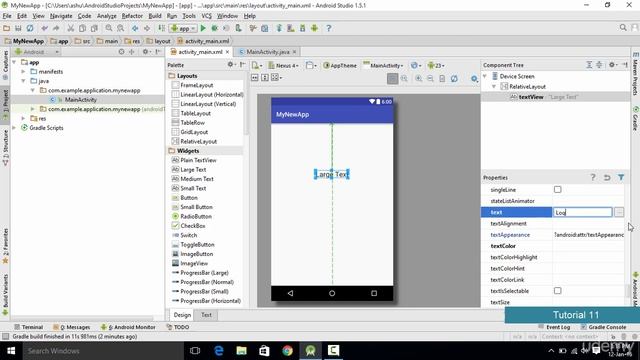Open the Android project view dropdown
640x360 pixels.
click(x=37, y=52)
